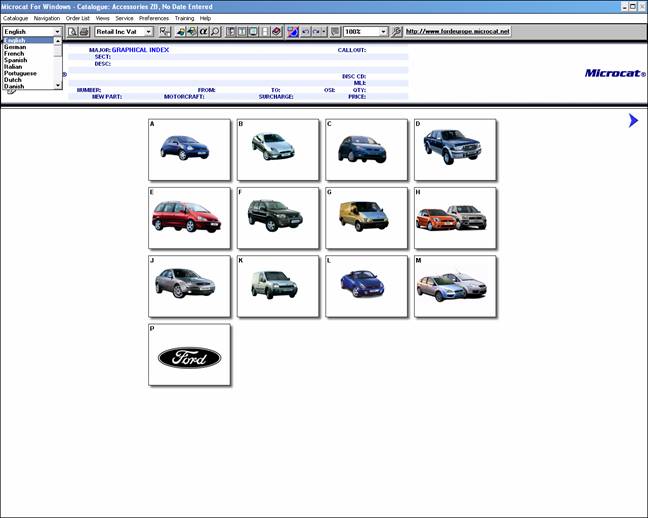Open the Preferences menu

(x=154, y=18)
